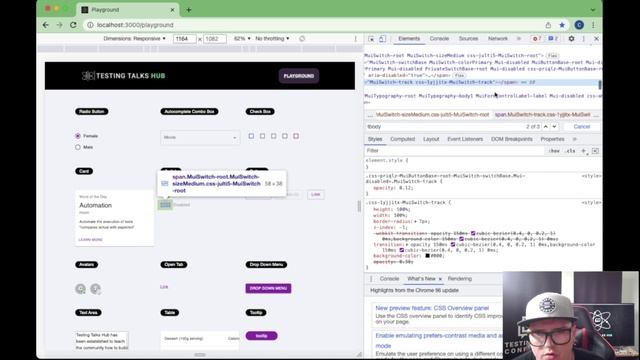Expand border-radius shorthand triangle
640x360 pixels.
[x=416, y=222]
